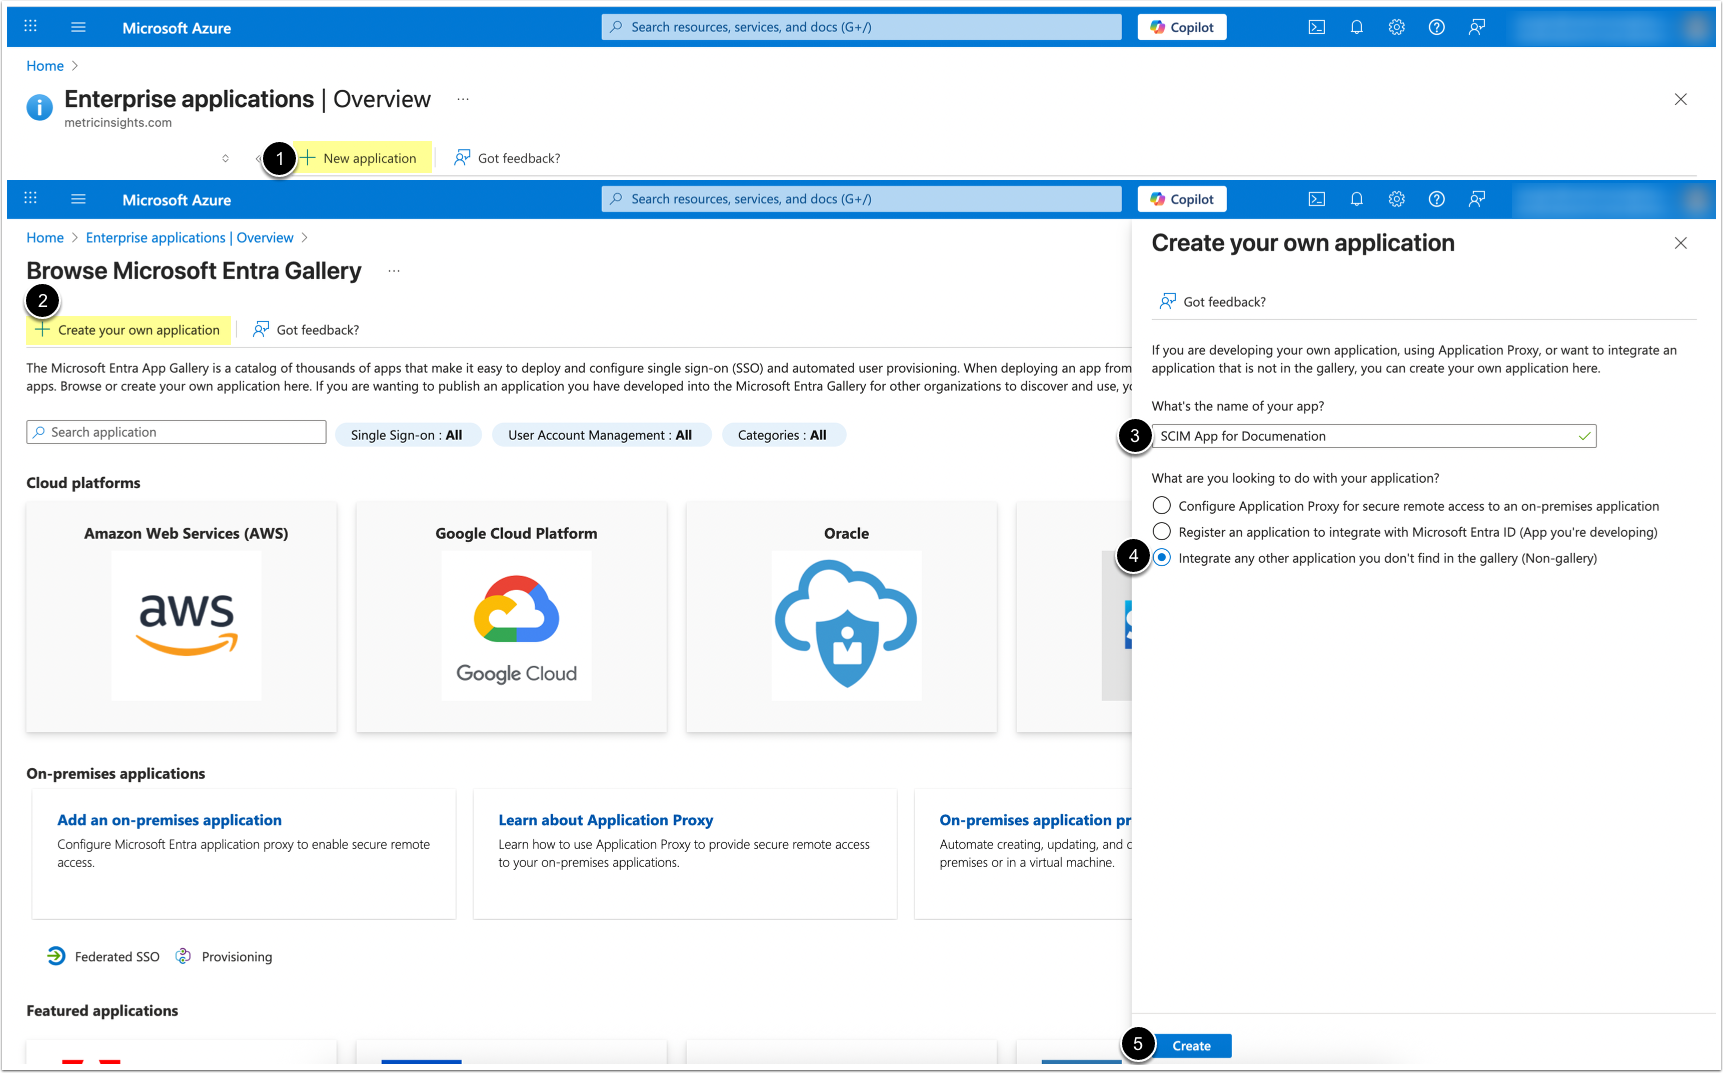This screenshot has height=1073, width=1723.
Task: Open User Account Management filter dropdown
Action: coord(600,435)
